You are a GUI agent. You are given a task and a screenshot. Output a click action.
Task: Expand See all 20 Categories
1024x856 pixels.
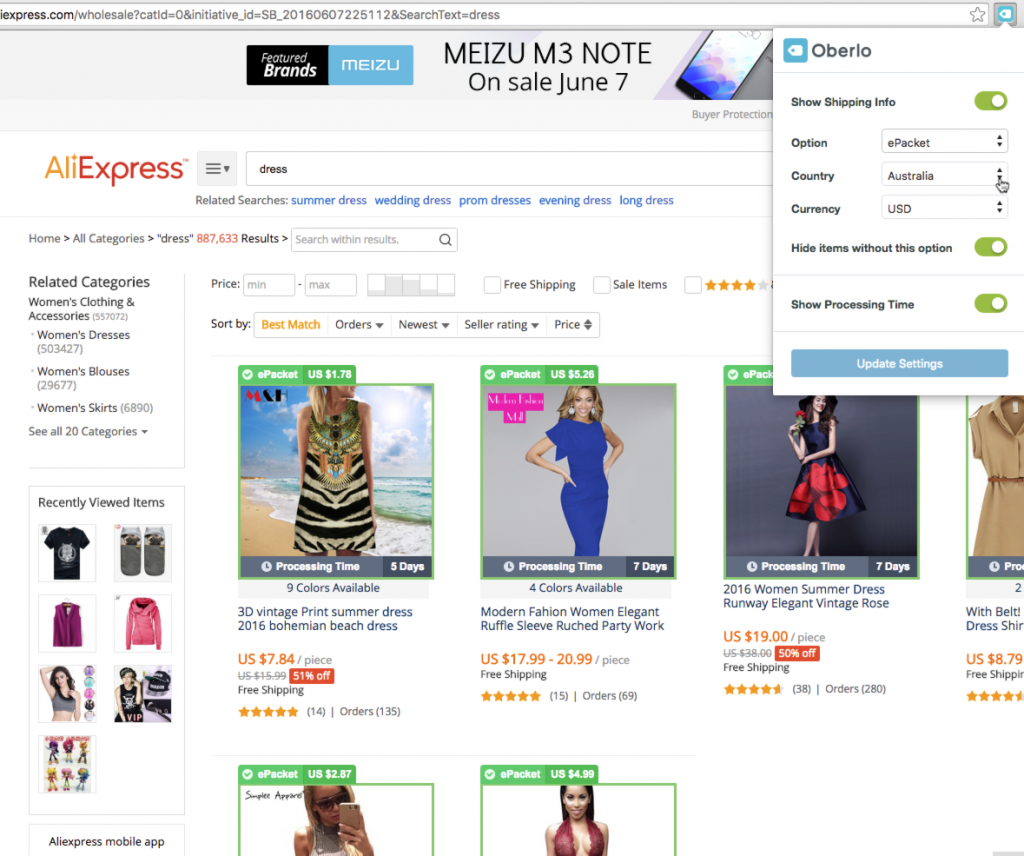[88, 432]
